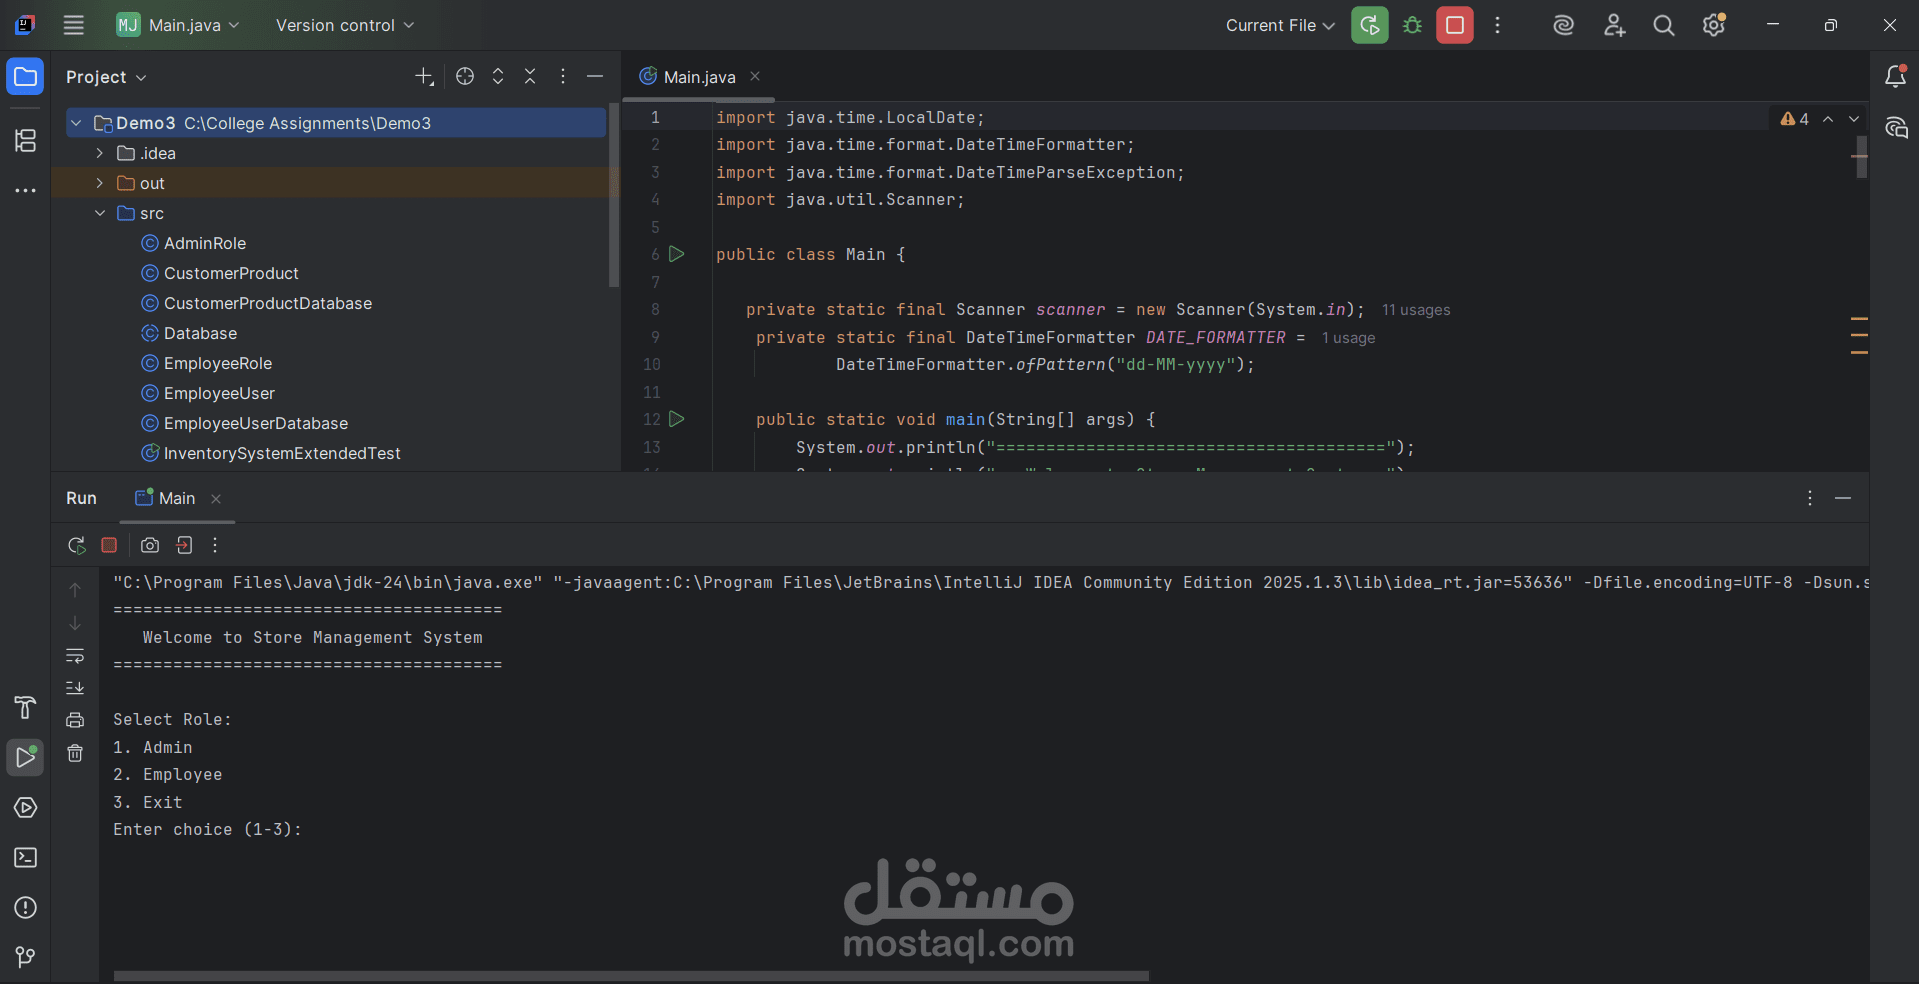1919x984 pixels.
Task: Minimize the Run tool window
Action: [1843, 498]
